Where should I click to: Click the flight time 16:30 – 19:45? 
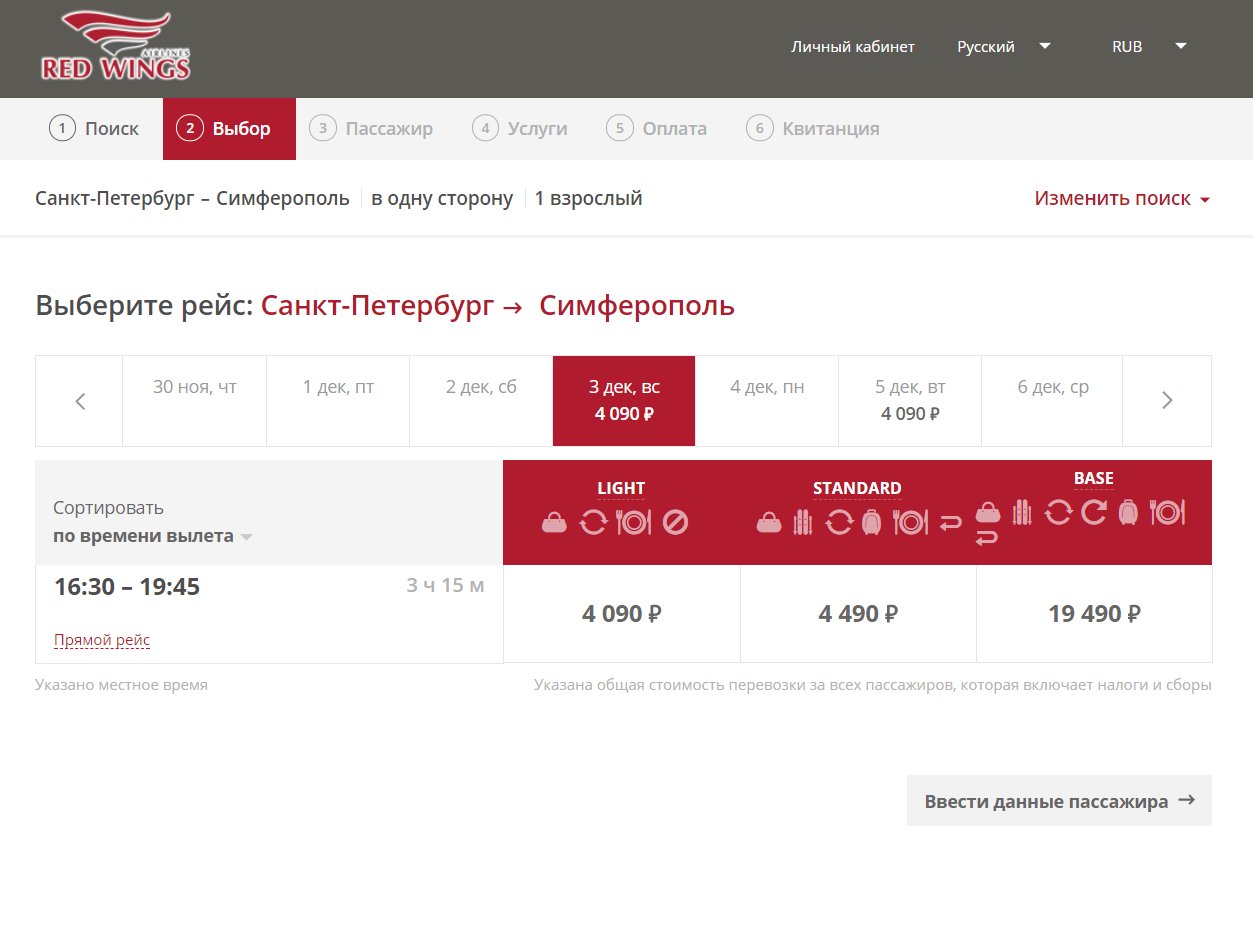[127, 587]
